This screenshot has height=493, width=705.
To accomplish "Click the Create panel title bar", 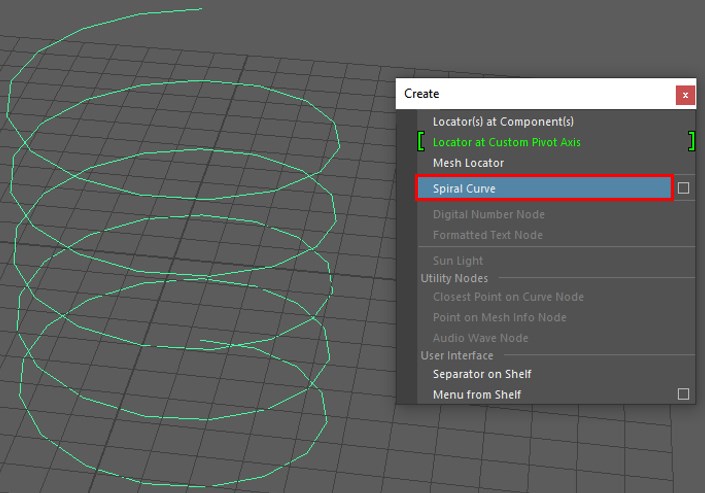I will point(530,94).
